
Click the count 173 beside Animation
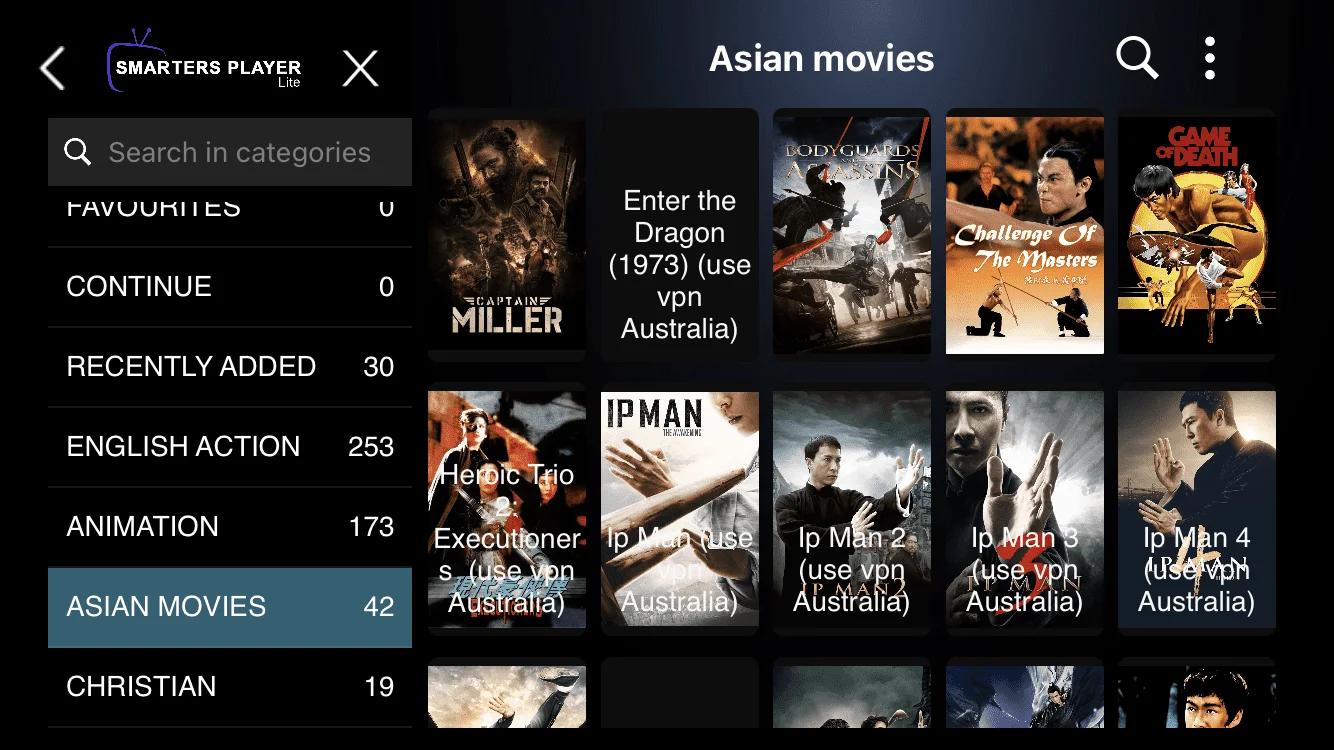tap(371, 527)
